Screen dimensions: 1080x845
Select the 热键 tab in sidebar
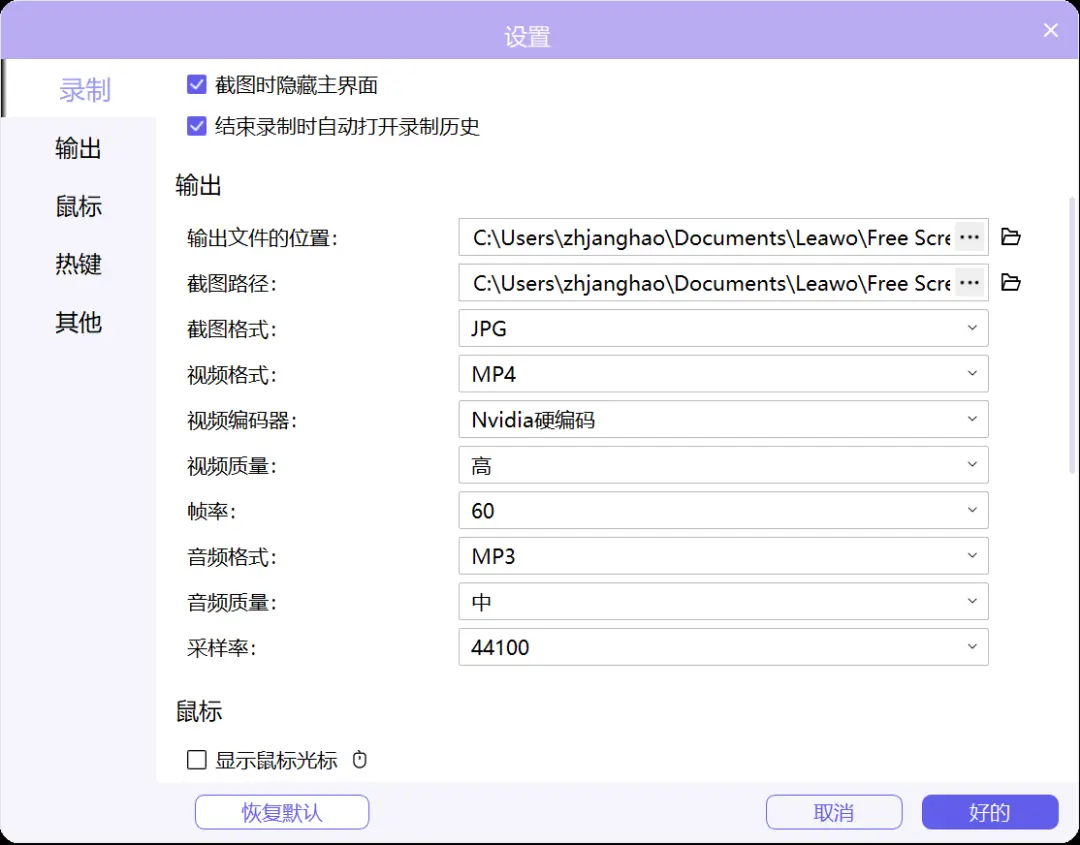tap(78, 264)
